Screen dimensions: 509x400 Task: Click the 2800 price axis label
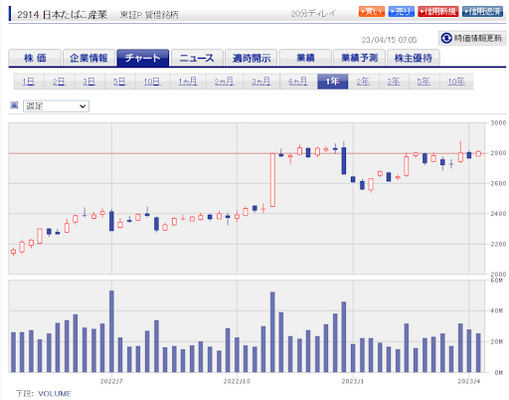pyautogui.click(x=498, y=153)
